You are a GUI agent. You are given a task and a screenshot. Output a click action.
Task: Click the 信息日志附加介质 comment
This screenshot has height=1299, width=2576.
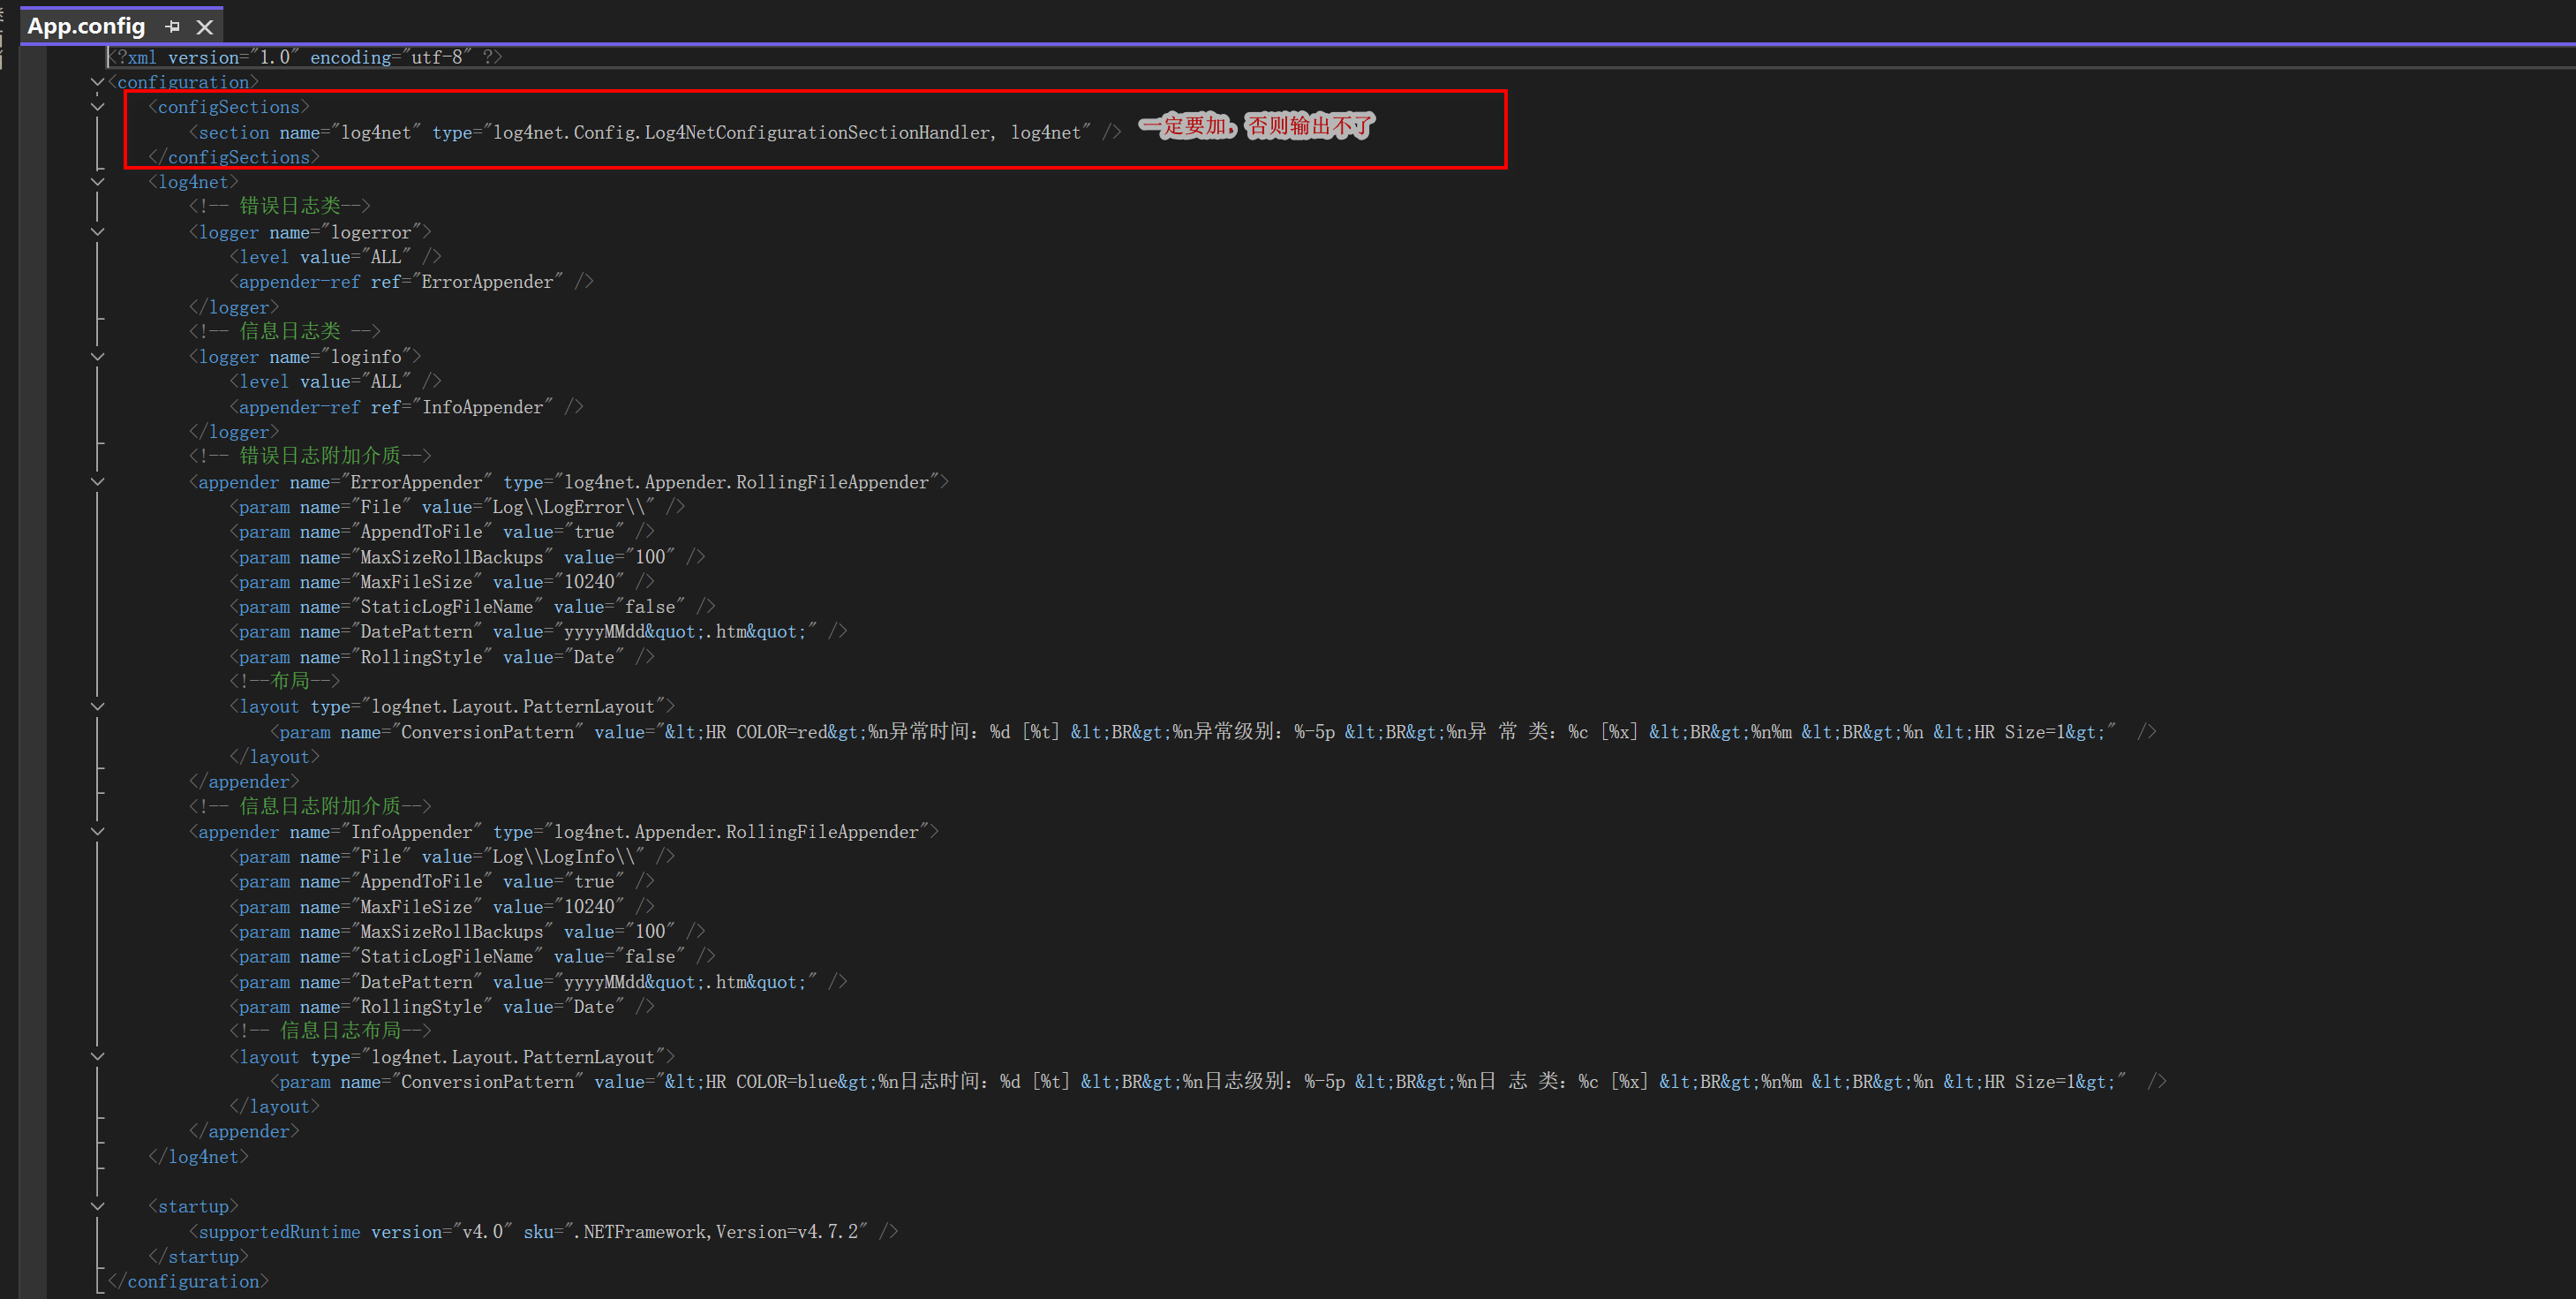(310, 806)
